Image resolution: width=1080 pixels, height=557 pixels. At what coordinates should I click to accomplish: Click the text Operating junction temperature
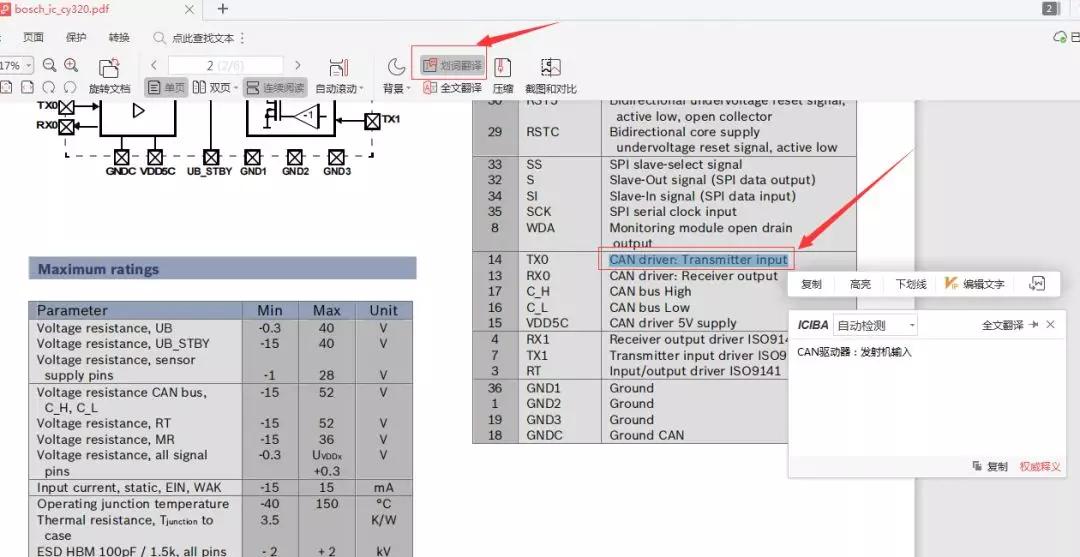pos(133,503)
